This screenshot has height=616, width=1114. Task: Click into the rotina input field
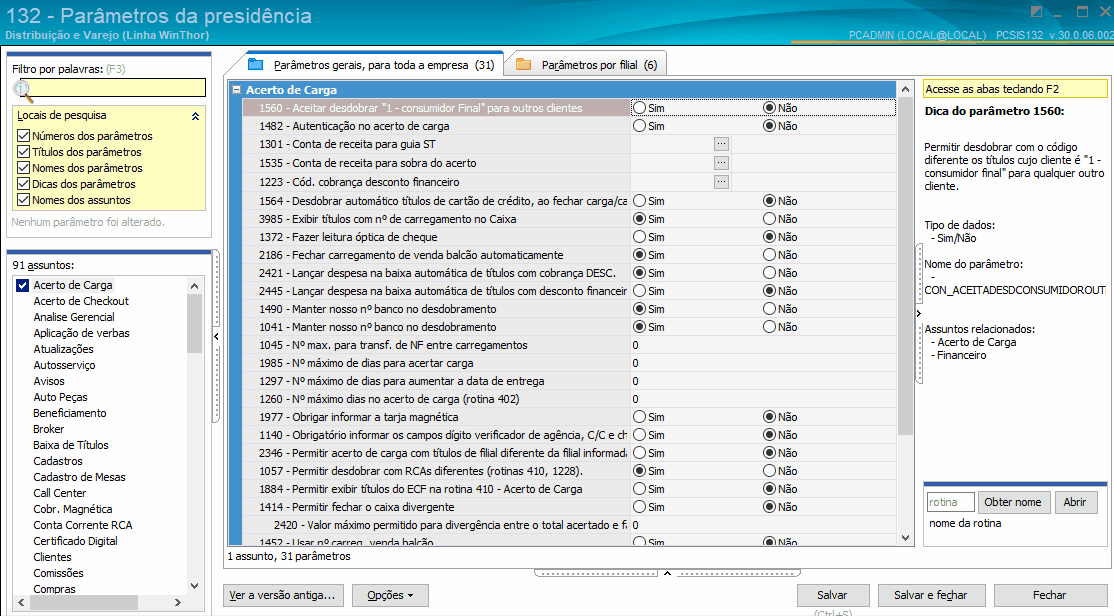click(950, 502)
